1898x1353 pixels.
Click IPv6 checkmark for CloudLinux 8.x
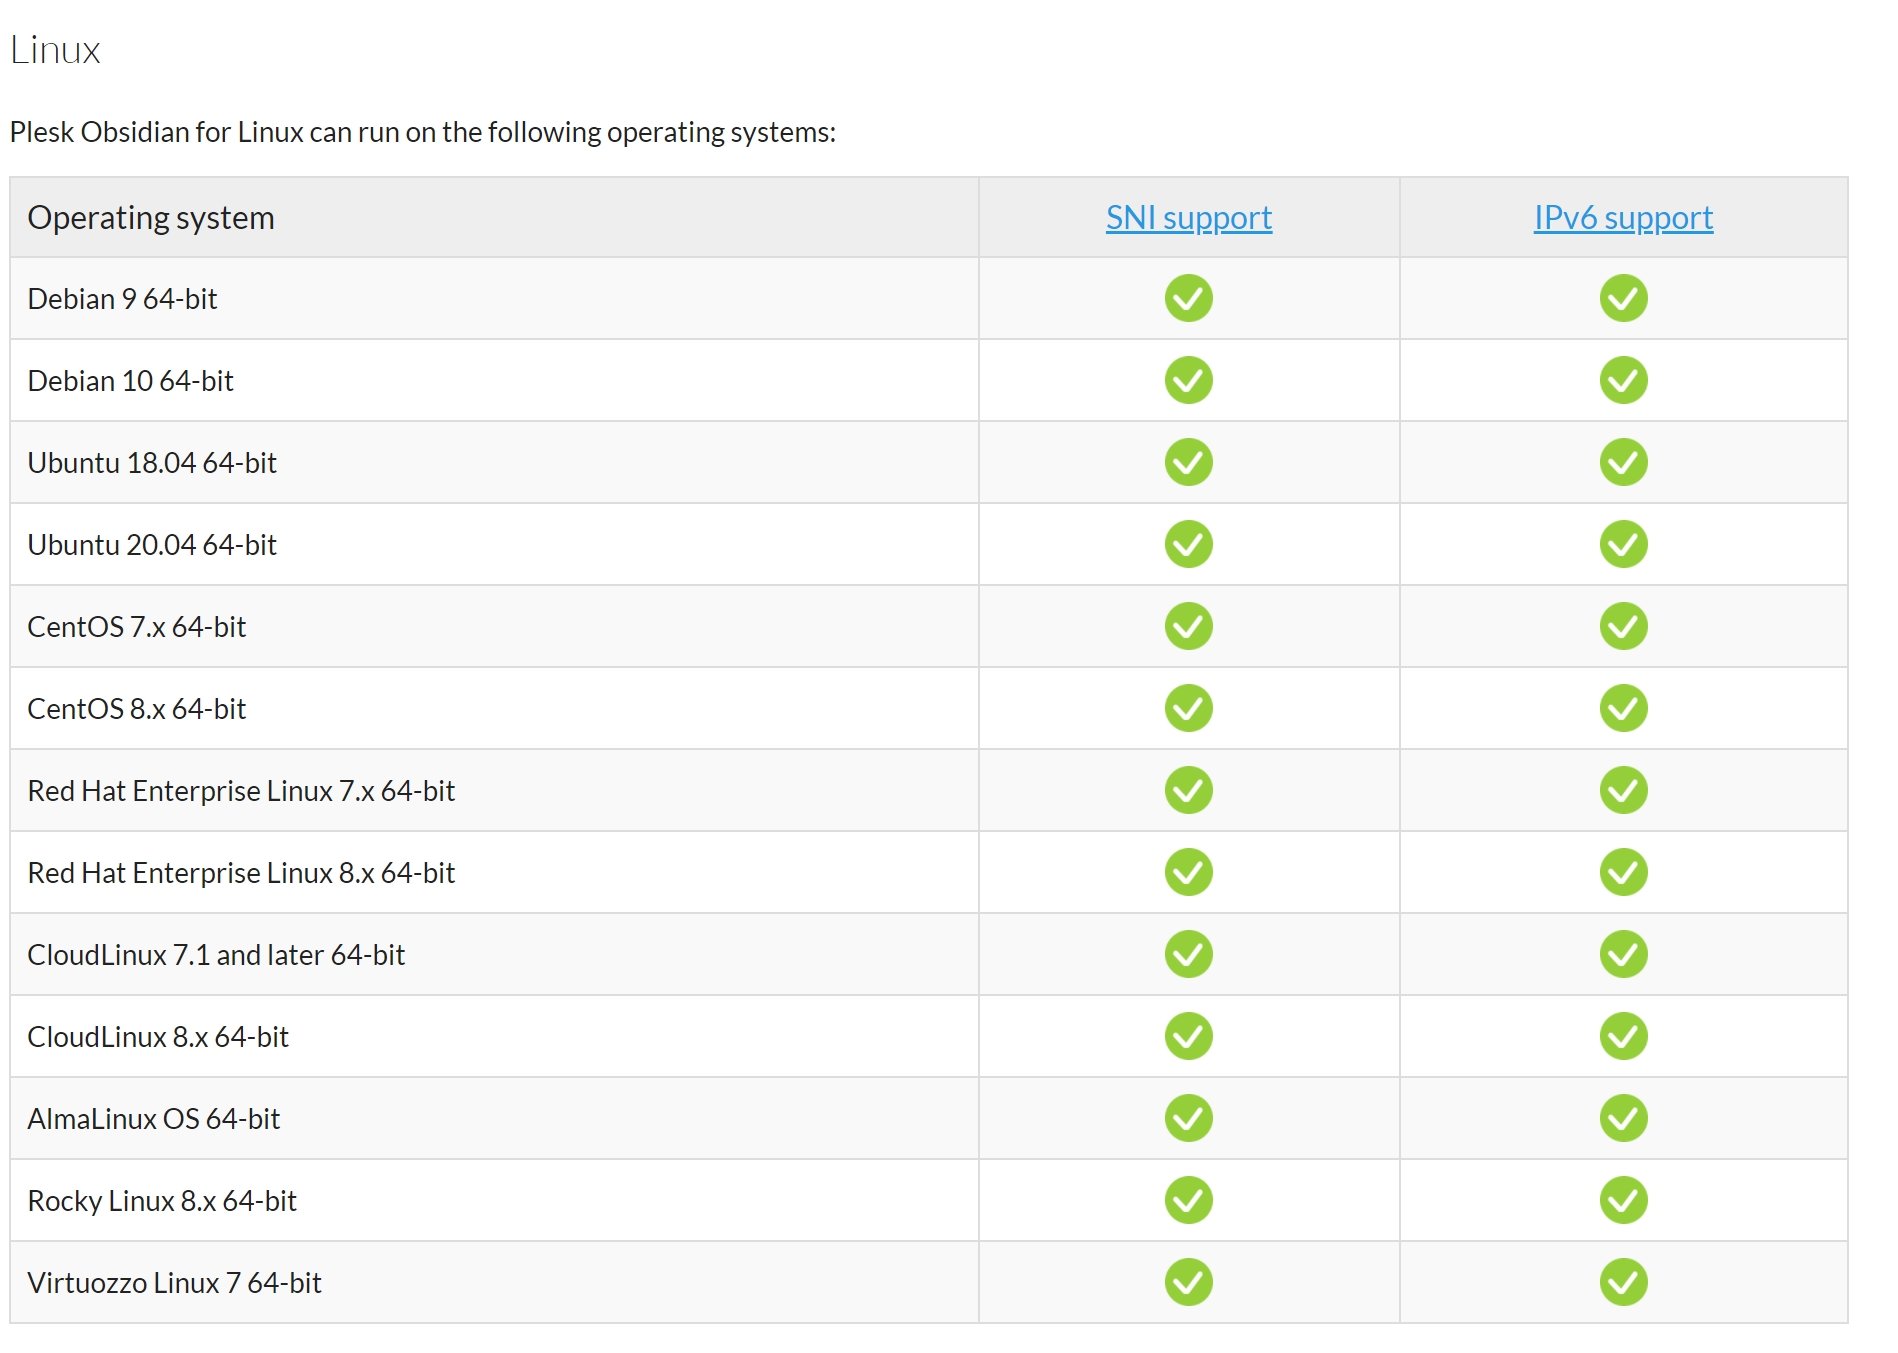point(1623,1036)
